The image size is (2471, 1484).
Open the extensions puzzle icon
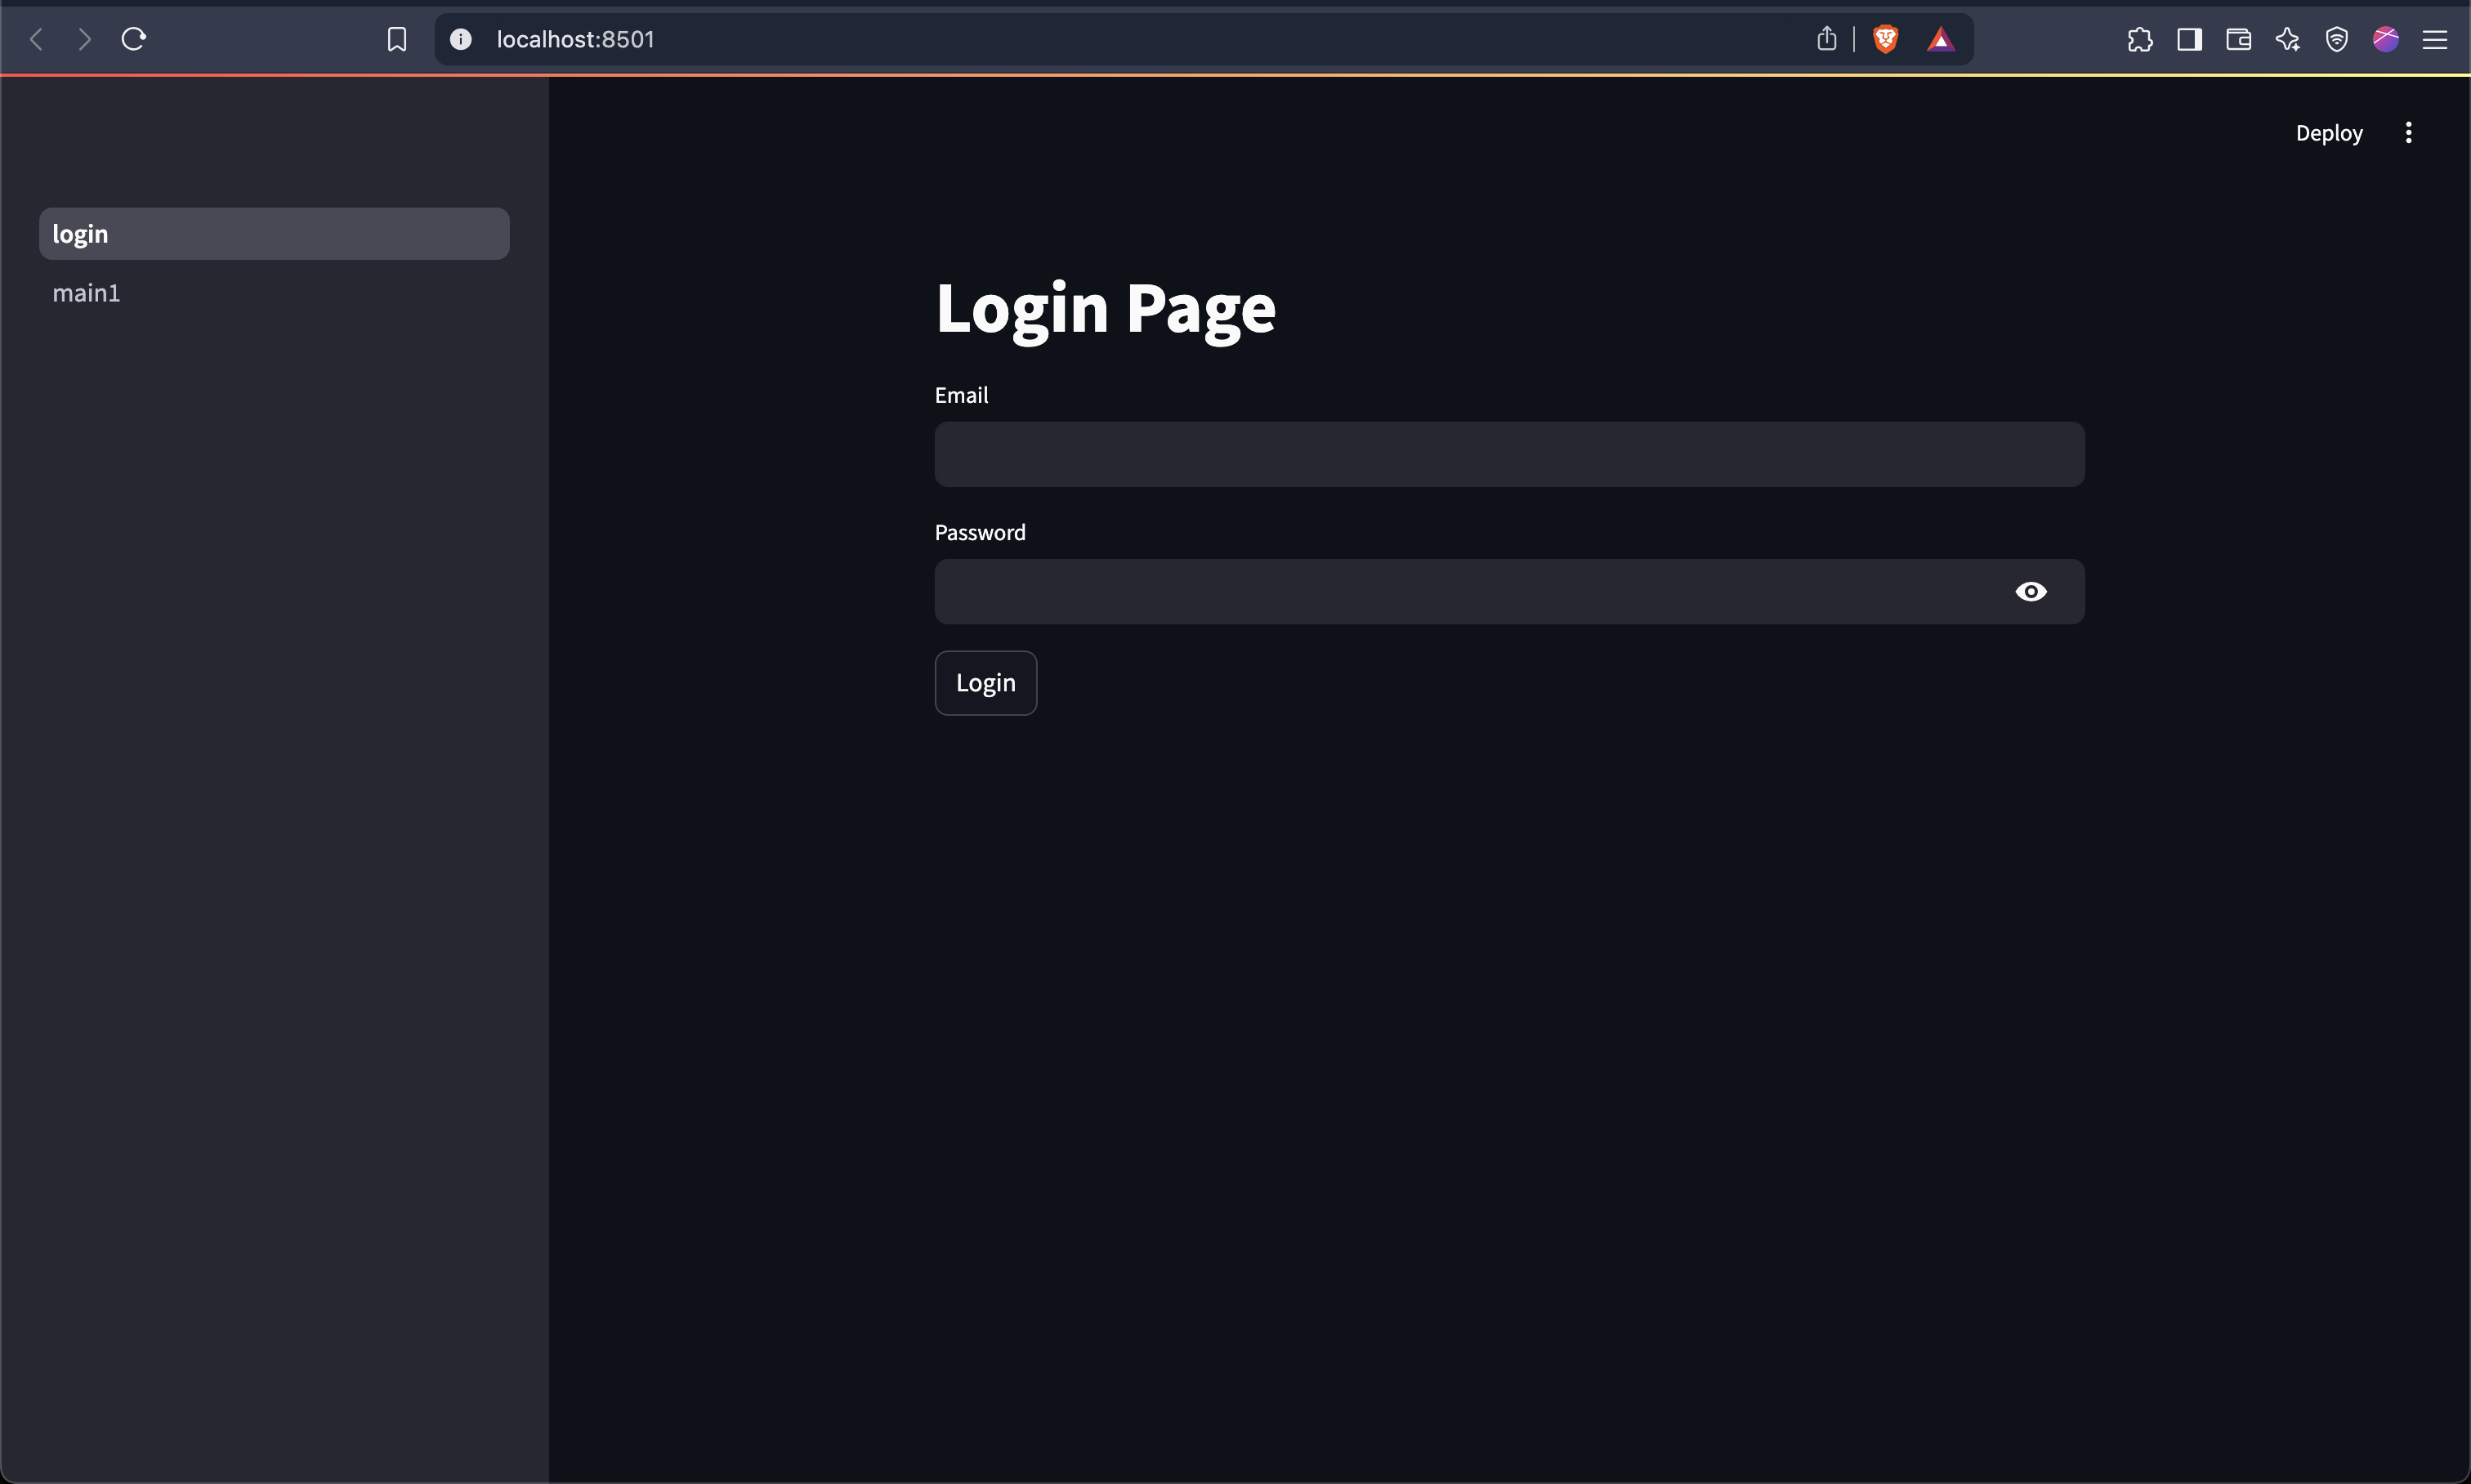(2139, 39)
